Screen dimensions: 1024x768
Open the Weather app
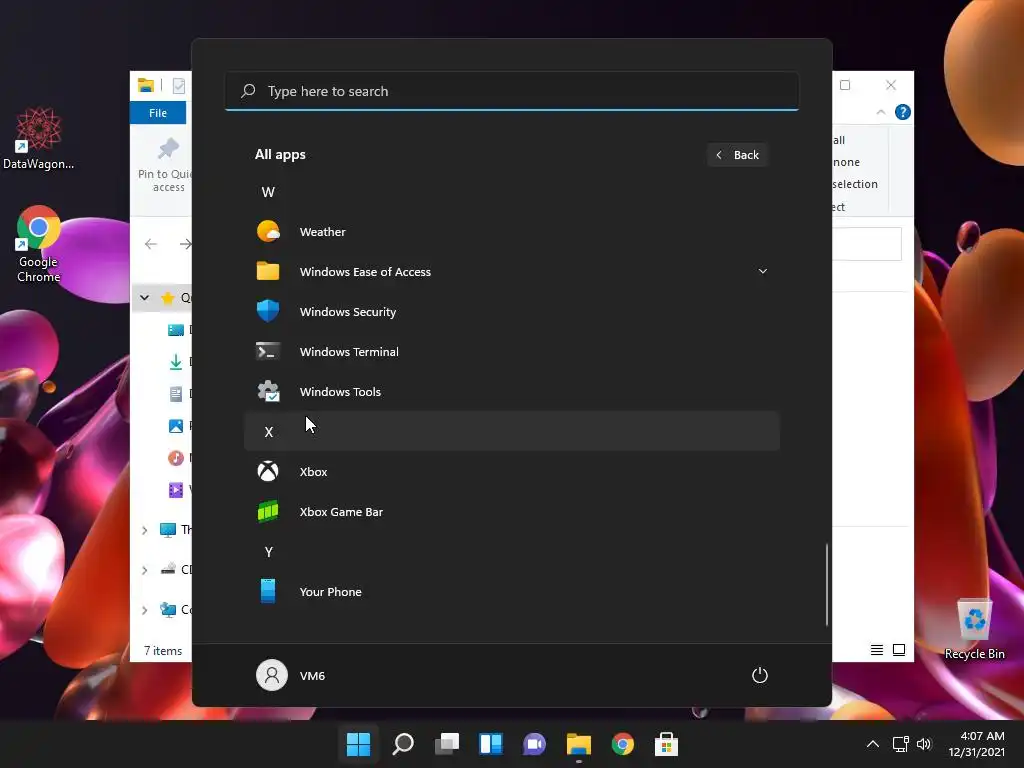pos(511,232)
